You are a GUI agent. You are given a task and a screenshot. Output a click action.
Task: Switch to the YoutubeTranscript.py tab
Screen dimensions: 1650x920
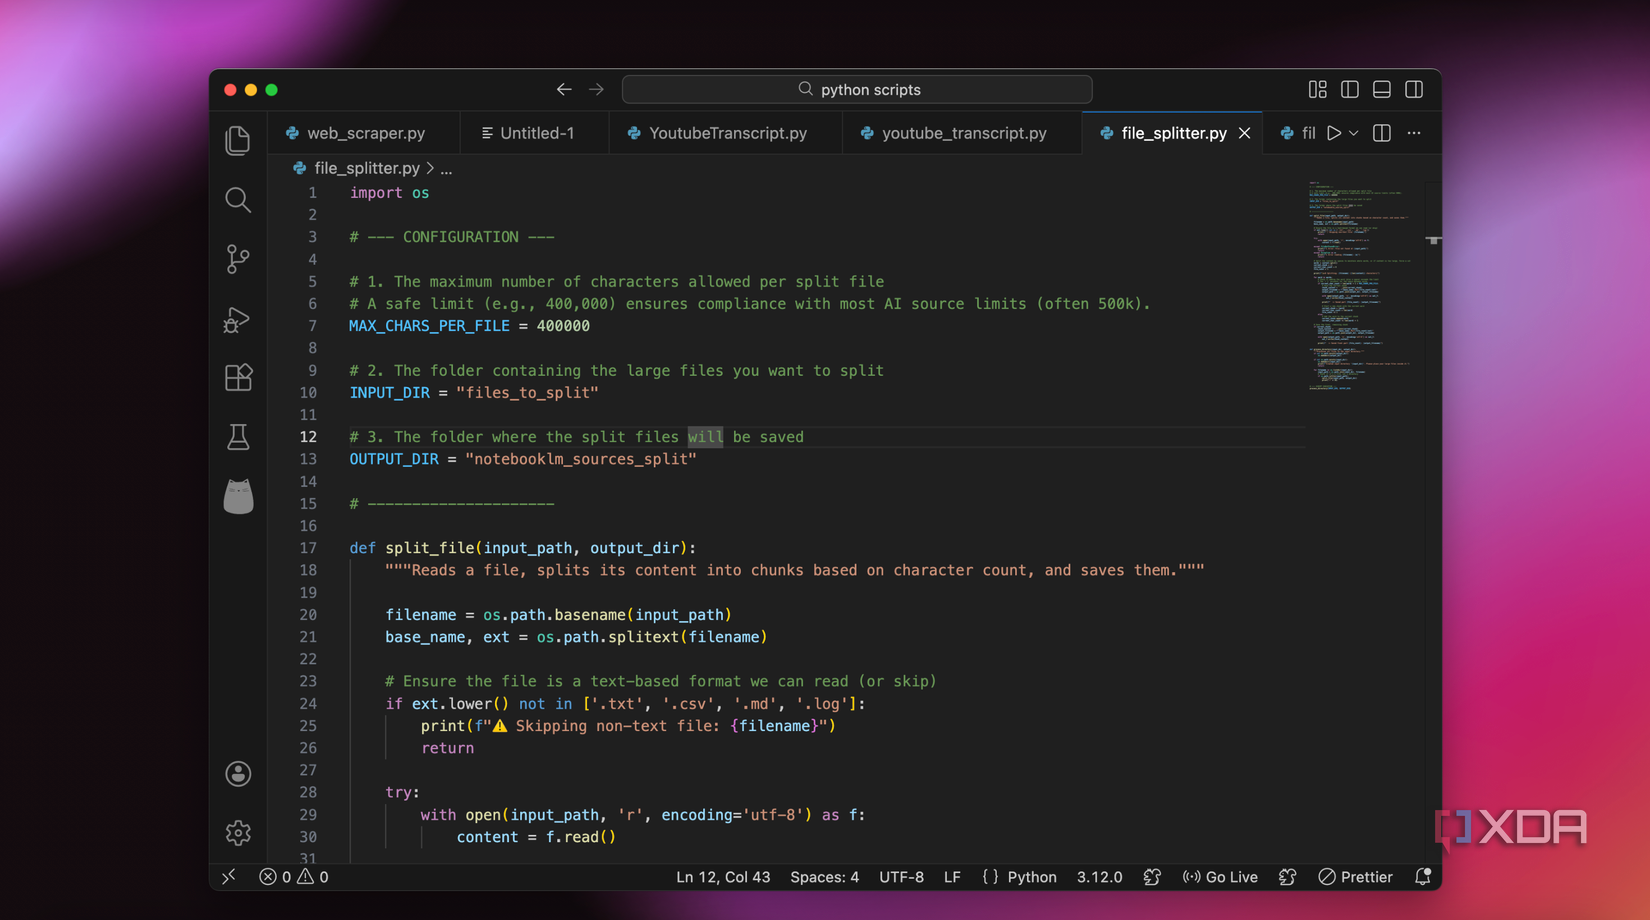pyautogui.click(x=727, y=133)
